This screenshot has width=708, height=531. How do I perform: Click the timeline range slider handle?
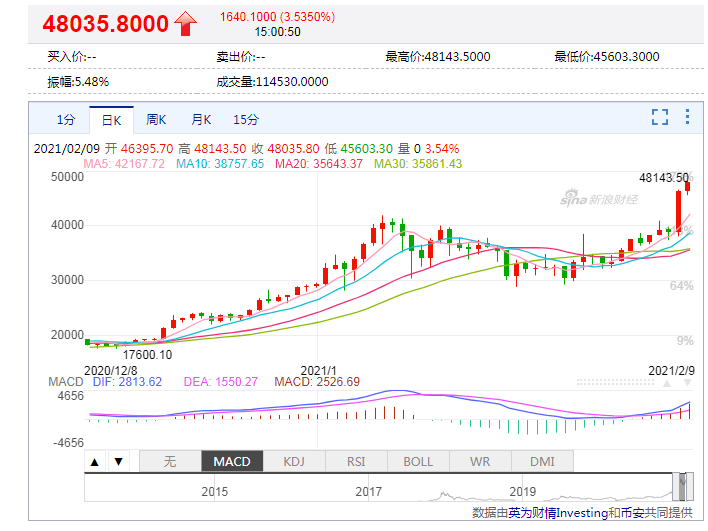(x=681, y=486)
